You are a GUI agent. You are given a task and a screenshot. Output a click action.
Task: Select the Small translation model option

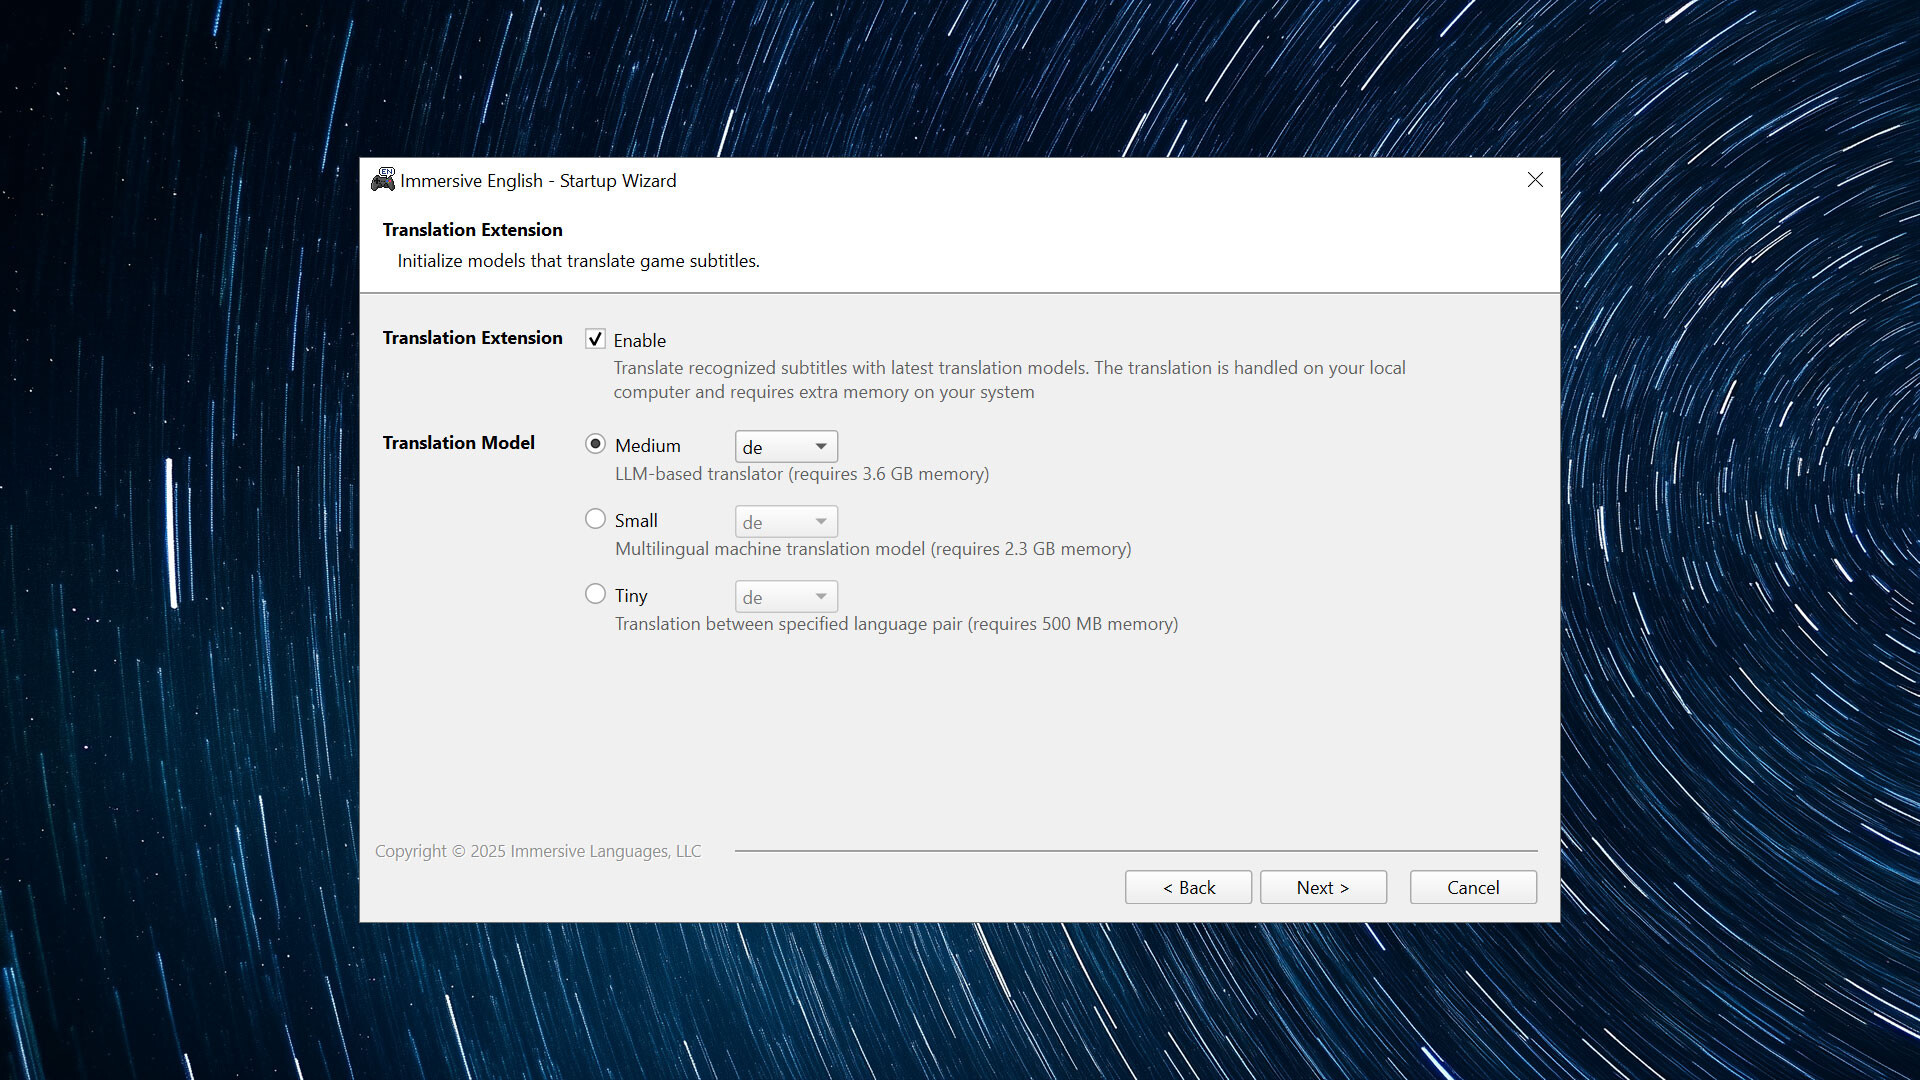pos(595,518)
